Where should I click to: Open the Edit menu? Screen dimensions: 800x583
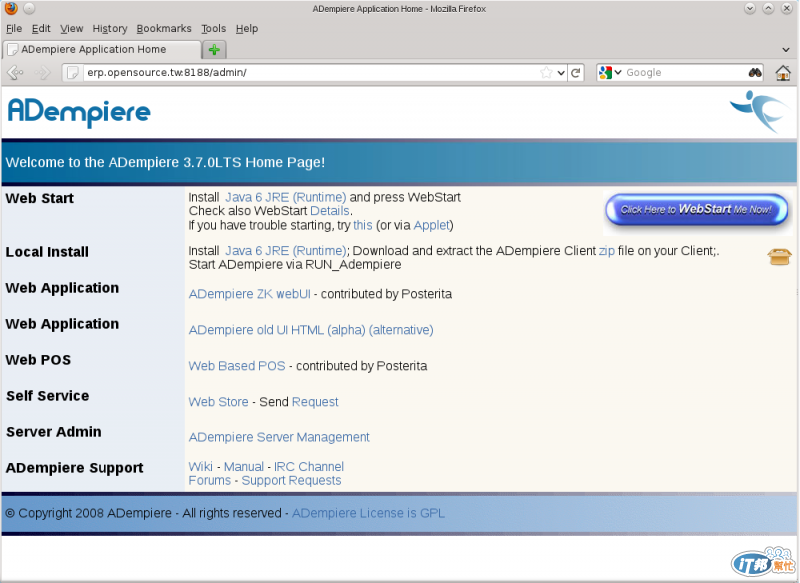(41, 29)
